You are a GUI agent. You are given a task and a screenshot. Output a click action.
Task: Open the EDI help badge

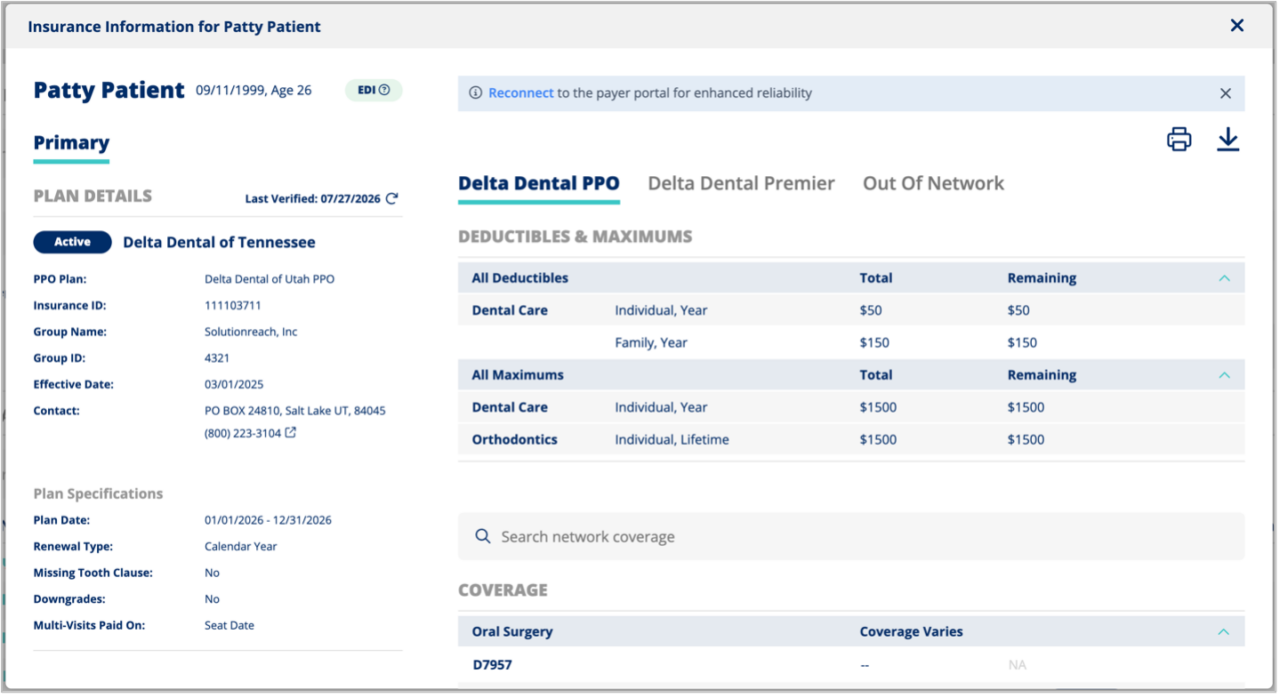tap(374, 90)
